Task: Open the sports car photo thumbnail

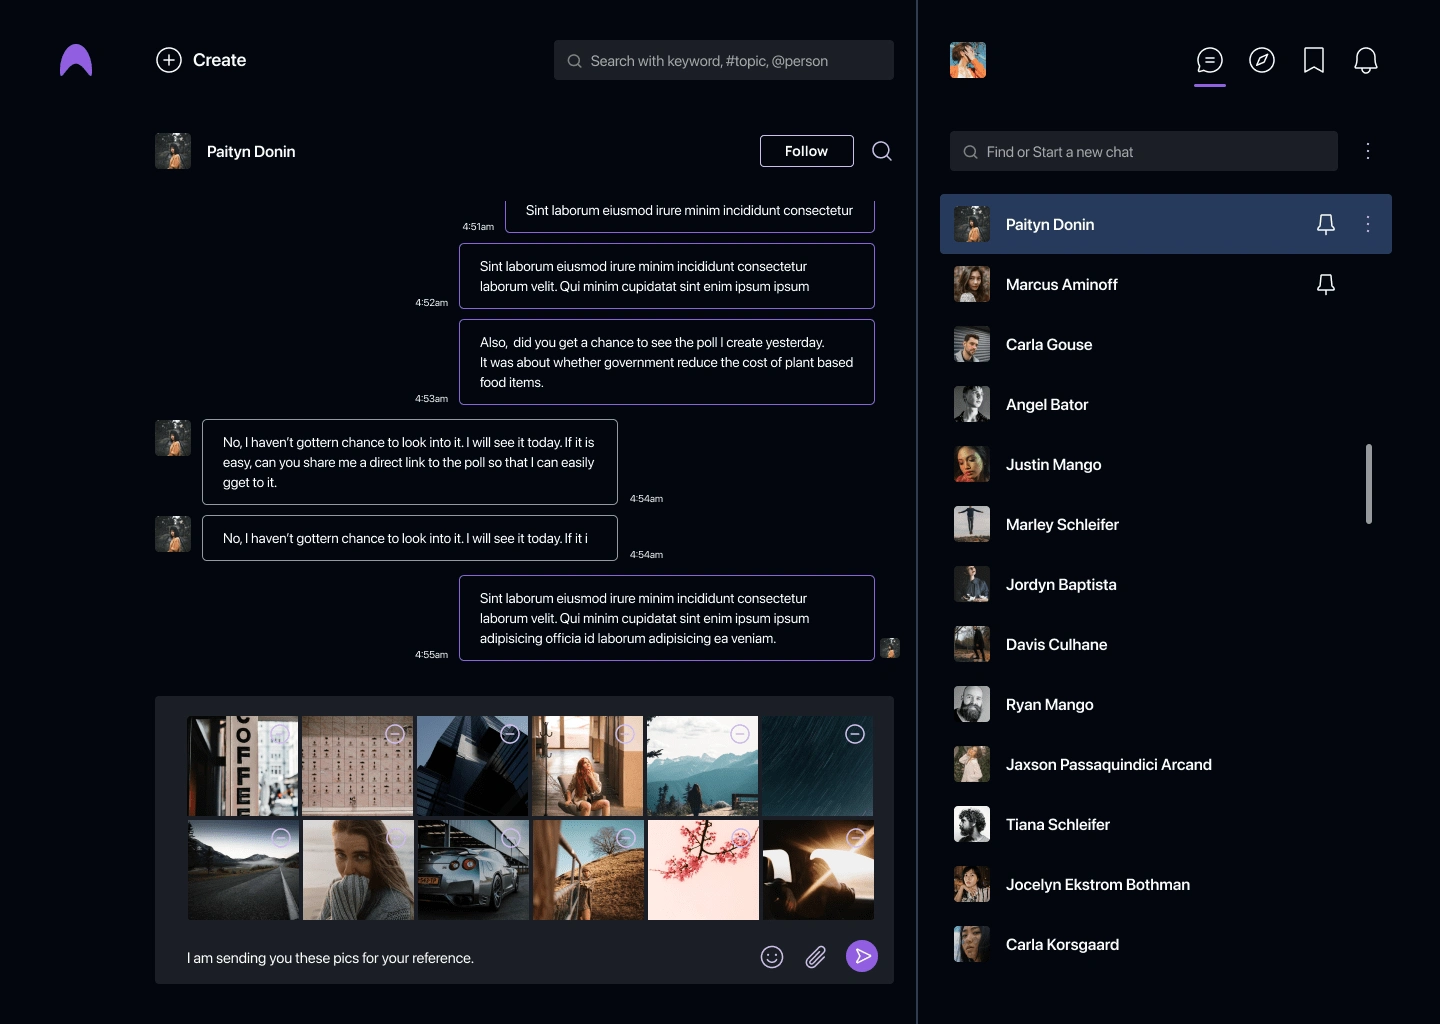Action: (x=473, y=870)
